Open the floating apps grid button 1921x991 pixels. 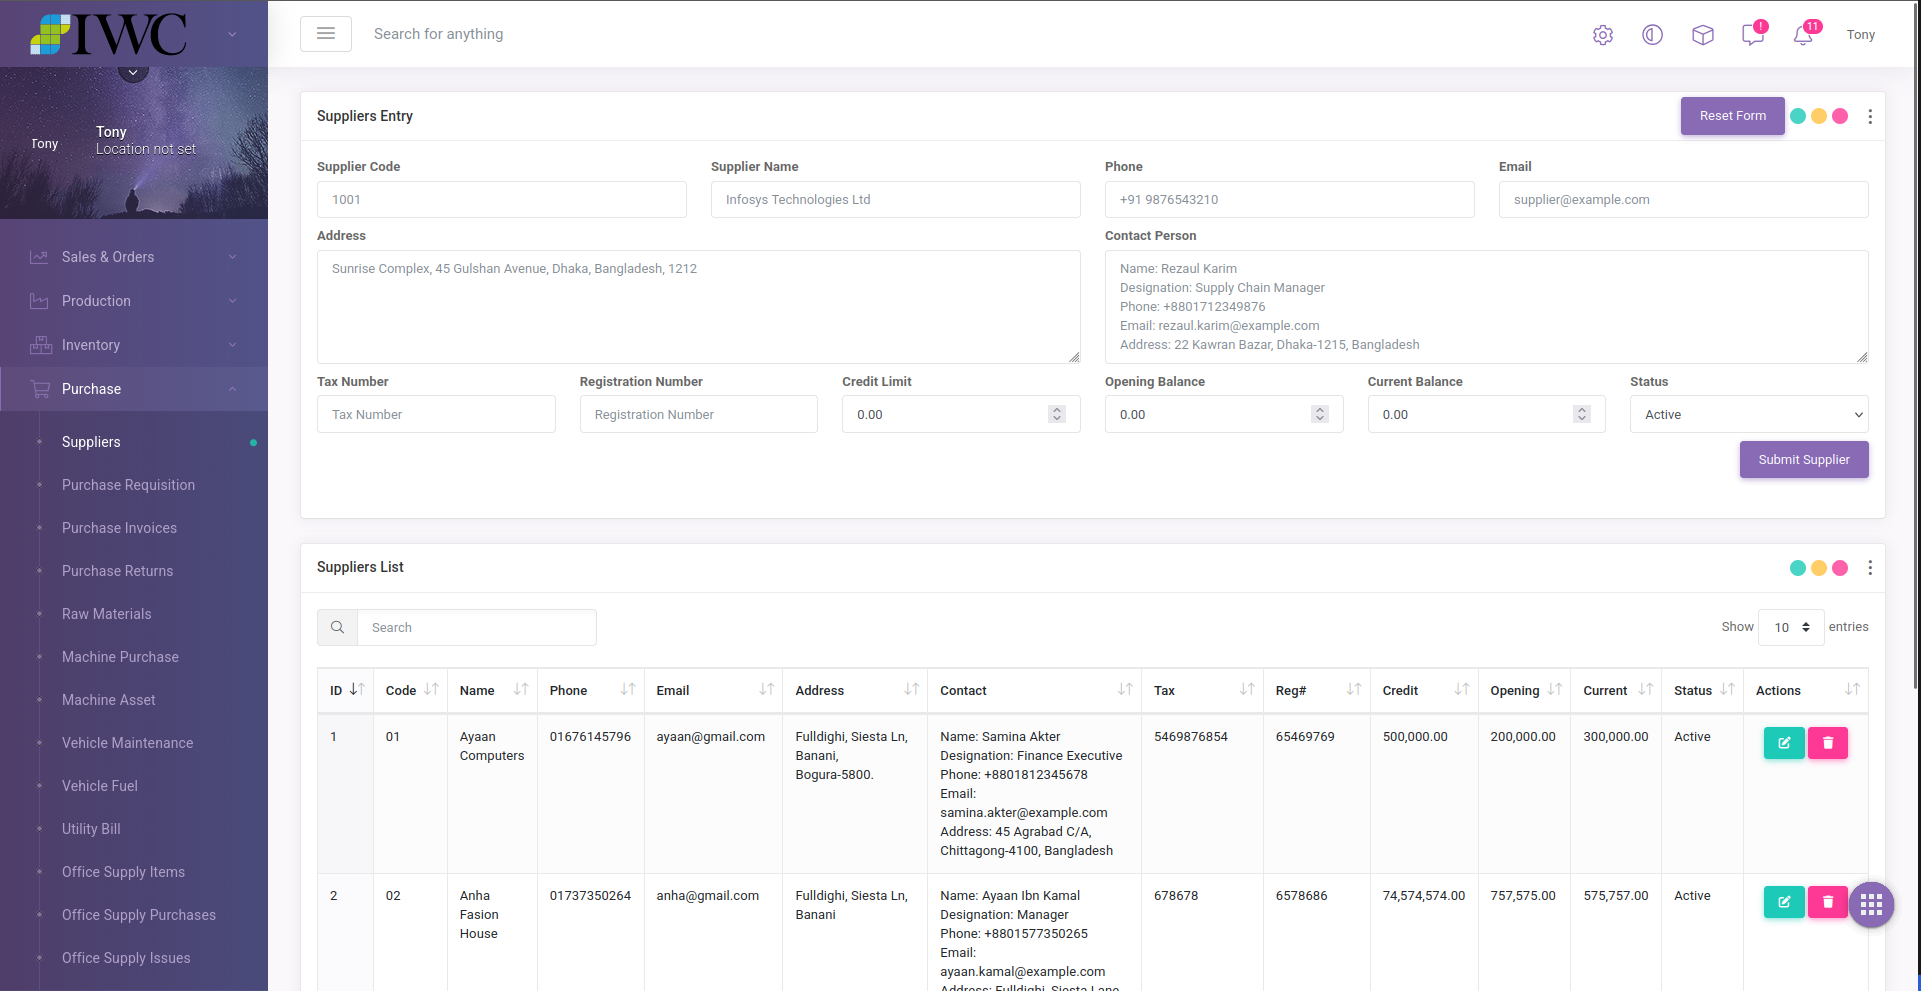click(x=1872, y=905)
